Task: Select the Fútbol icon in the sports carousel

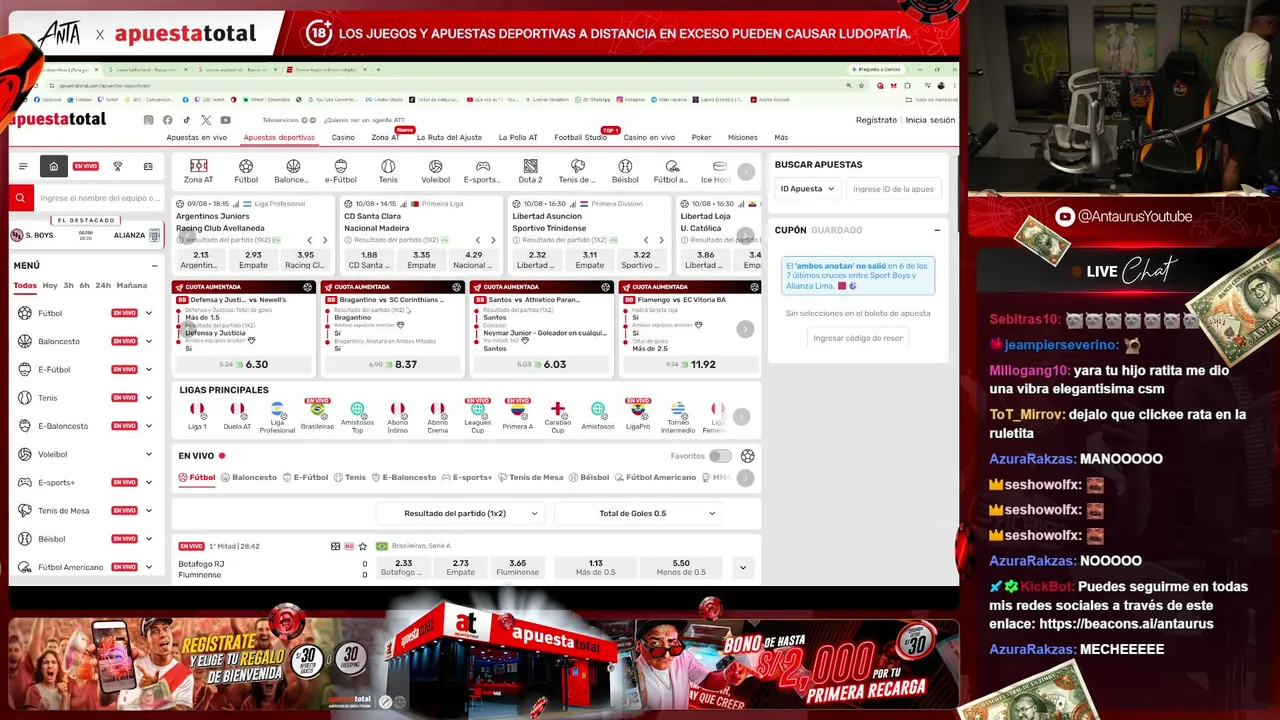Action: [x=246, y=166]
